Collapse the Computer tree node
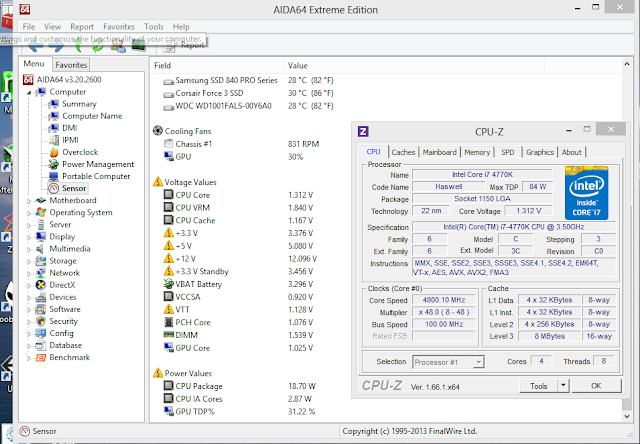640x444 pixels. pos(29,93)
